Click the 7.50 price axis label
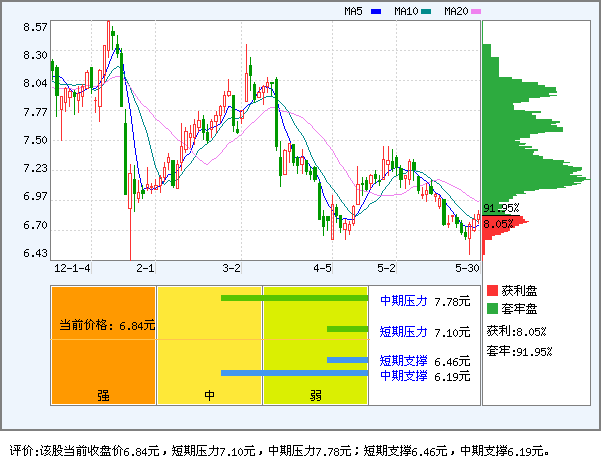Screen dimensions: 601x456 point(35,140)
